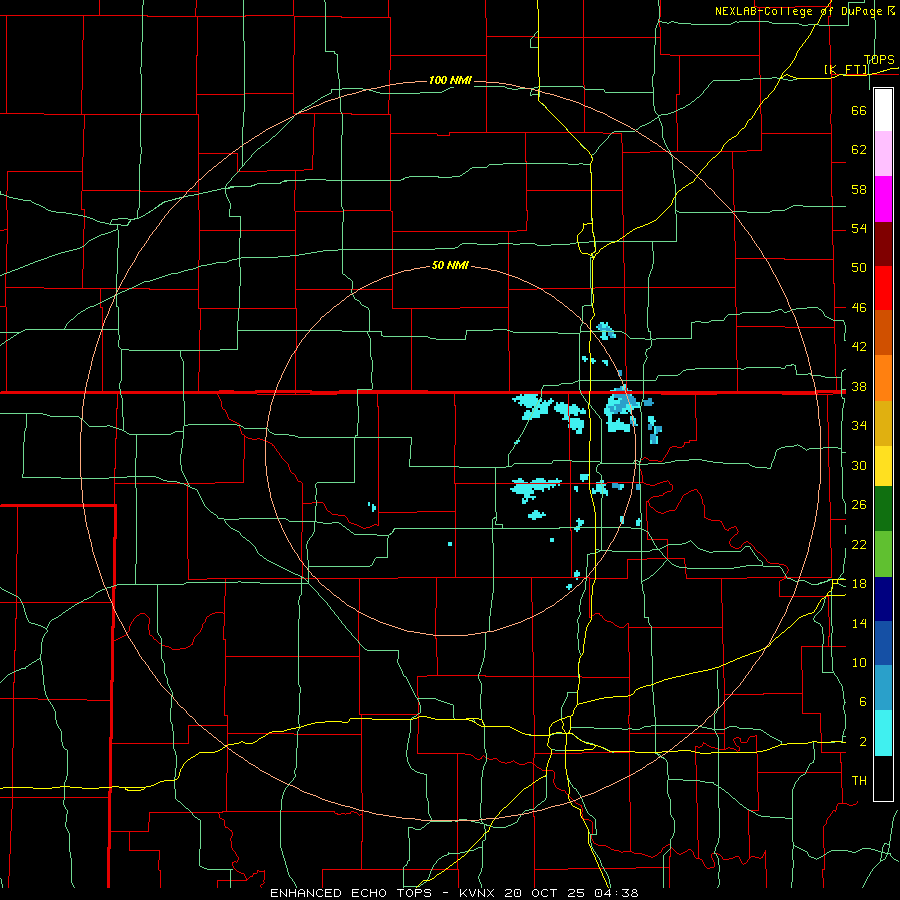The image size is (900, 900).
Task: Click the bright yellow legend swatch
Action: (x=883, y=466)
